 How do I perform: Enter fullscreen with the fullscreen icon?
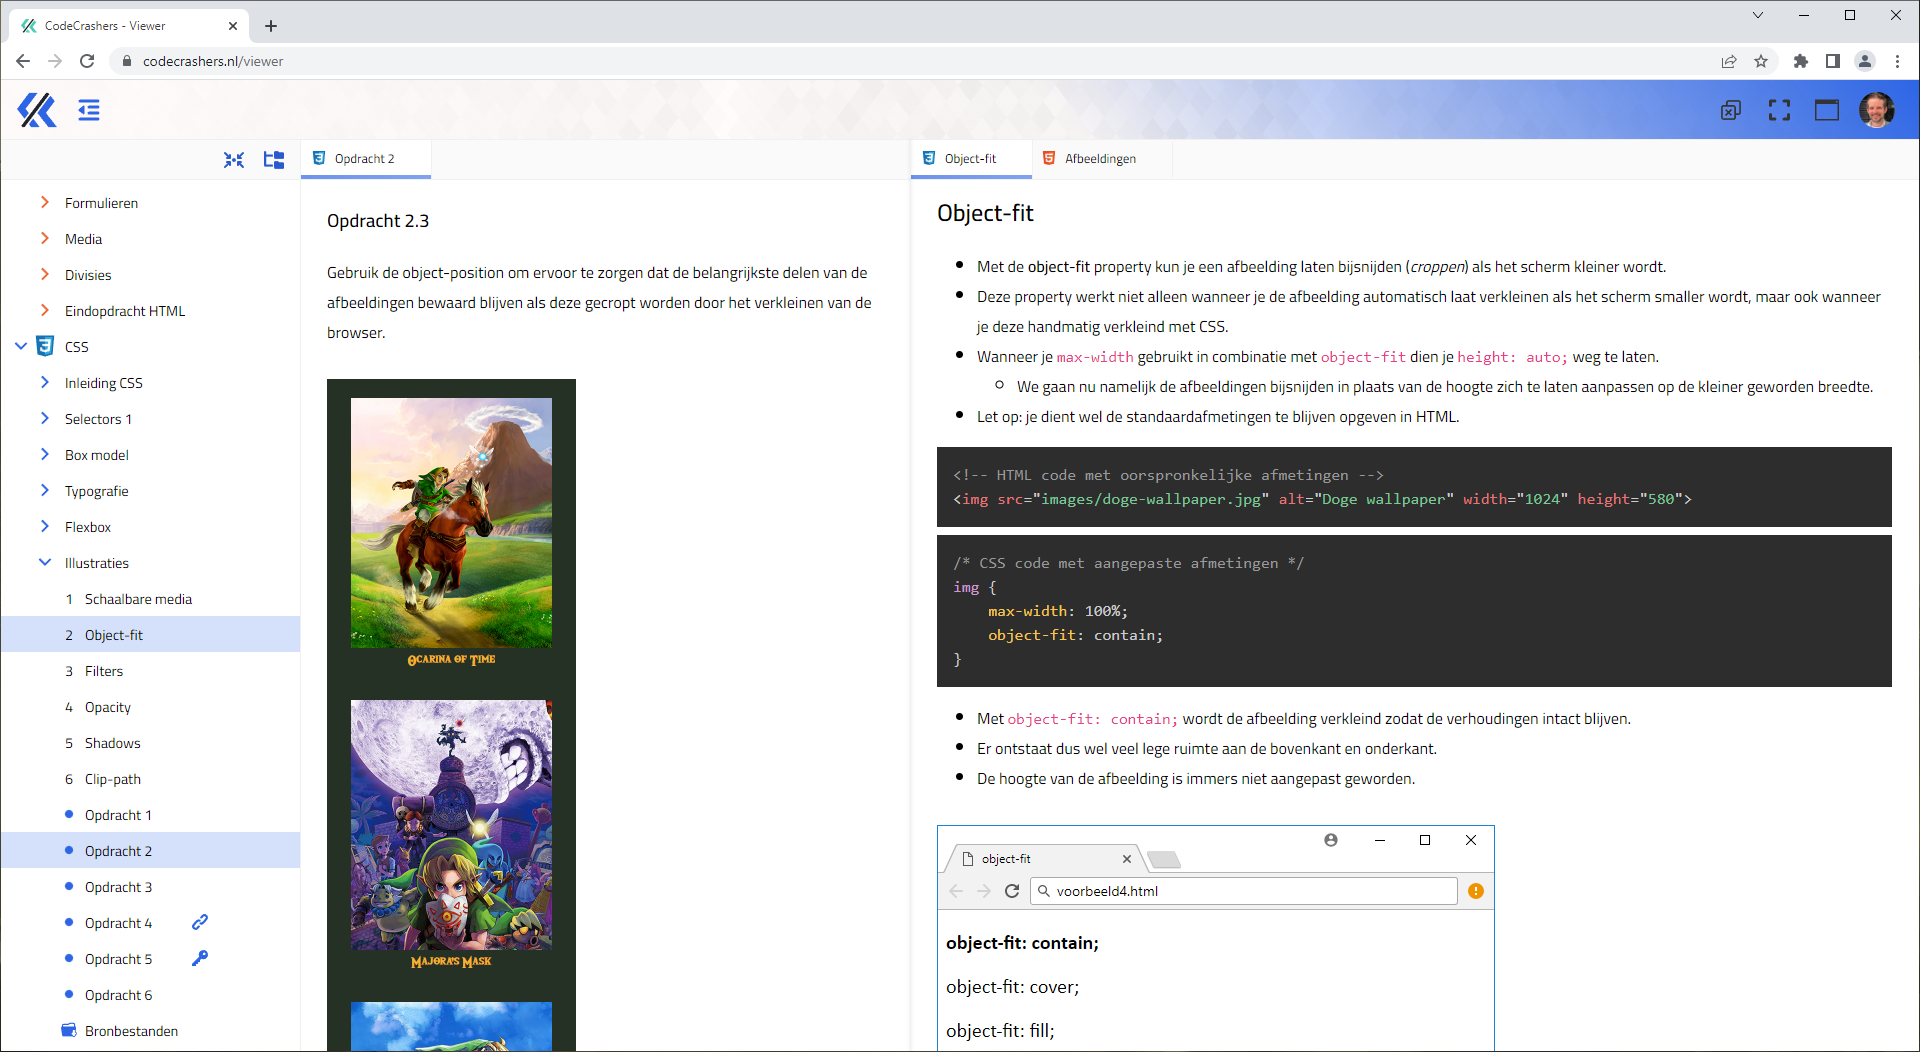[x=1779, y=110]
